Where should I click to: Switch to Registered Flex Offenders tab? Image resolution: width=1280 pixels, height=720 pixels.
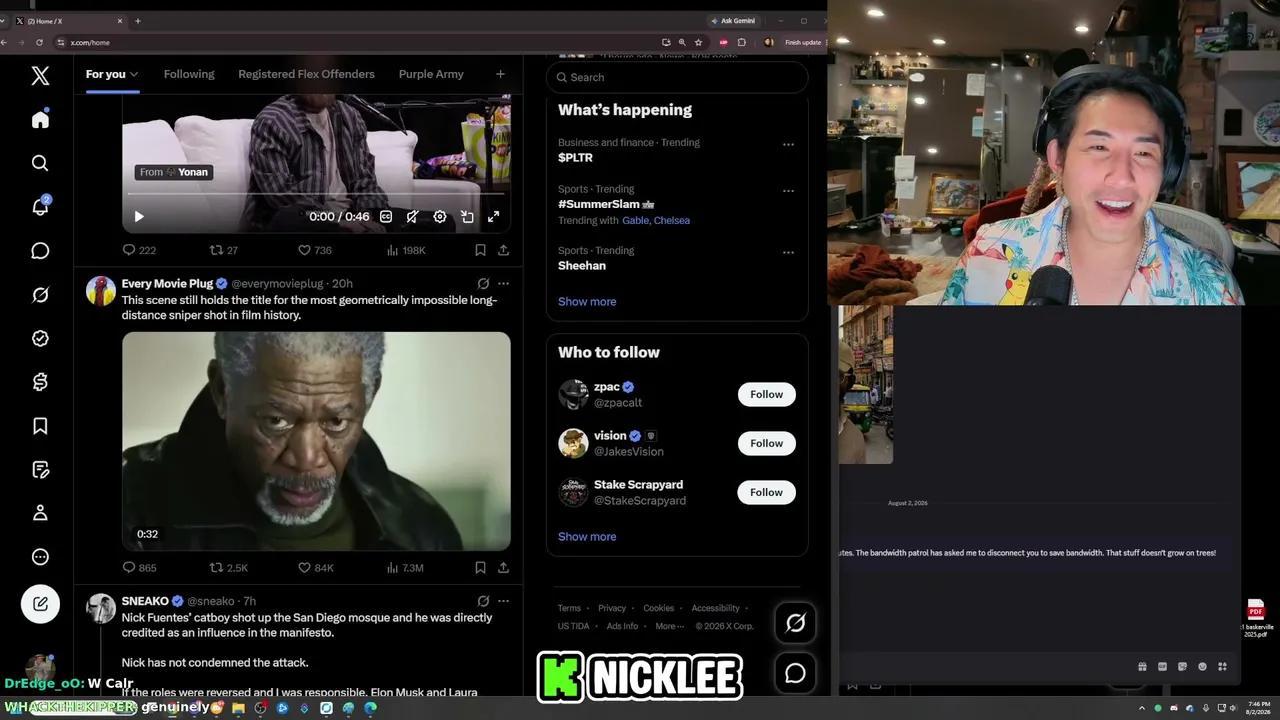(x=306, y=74)
